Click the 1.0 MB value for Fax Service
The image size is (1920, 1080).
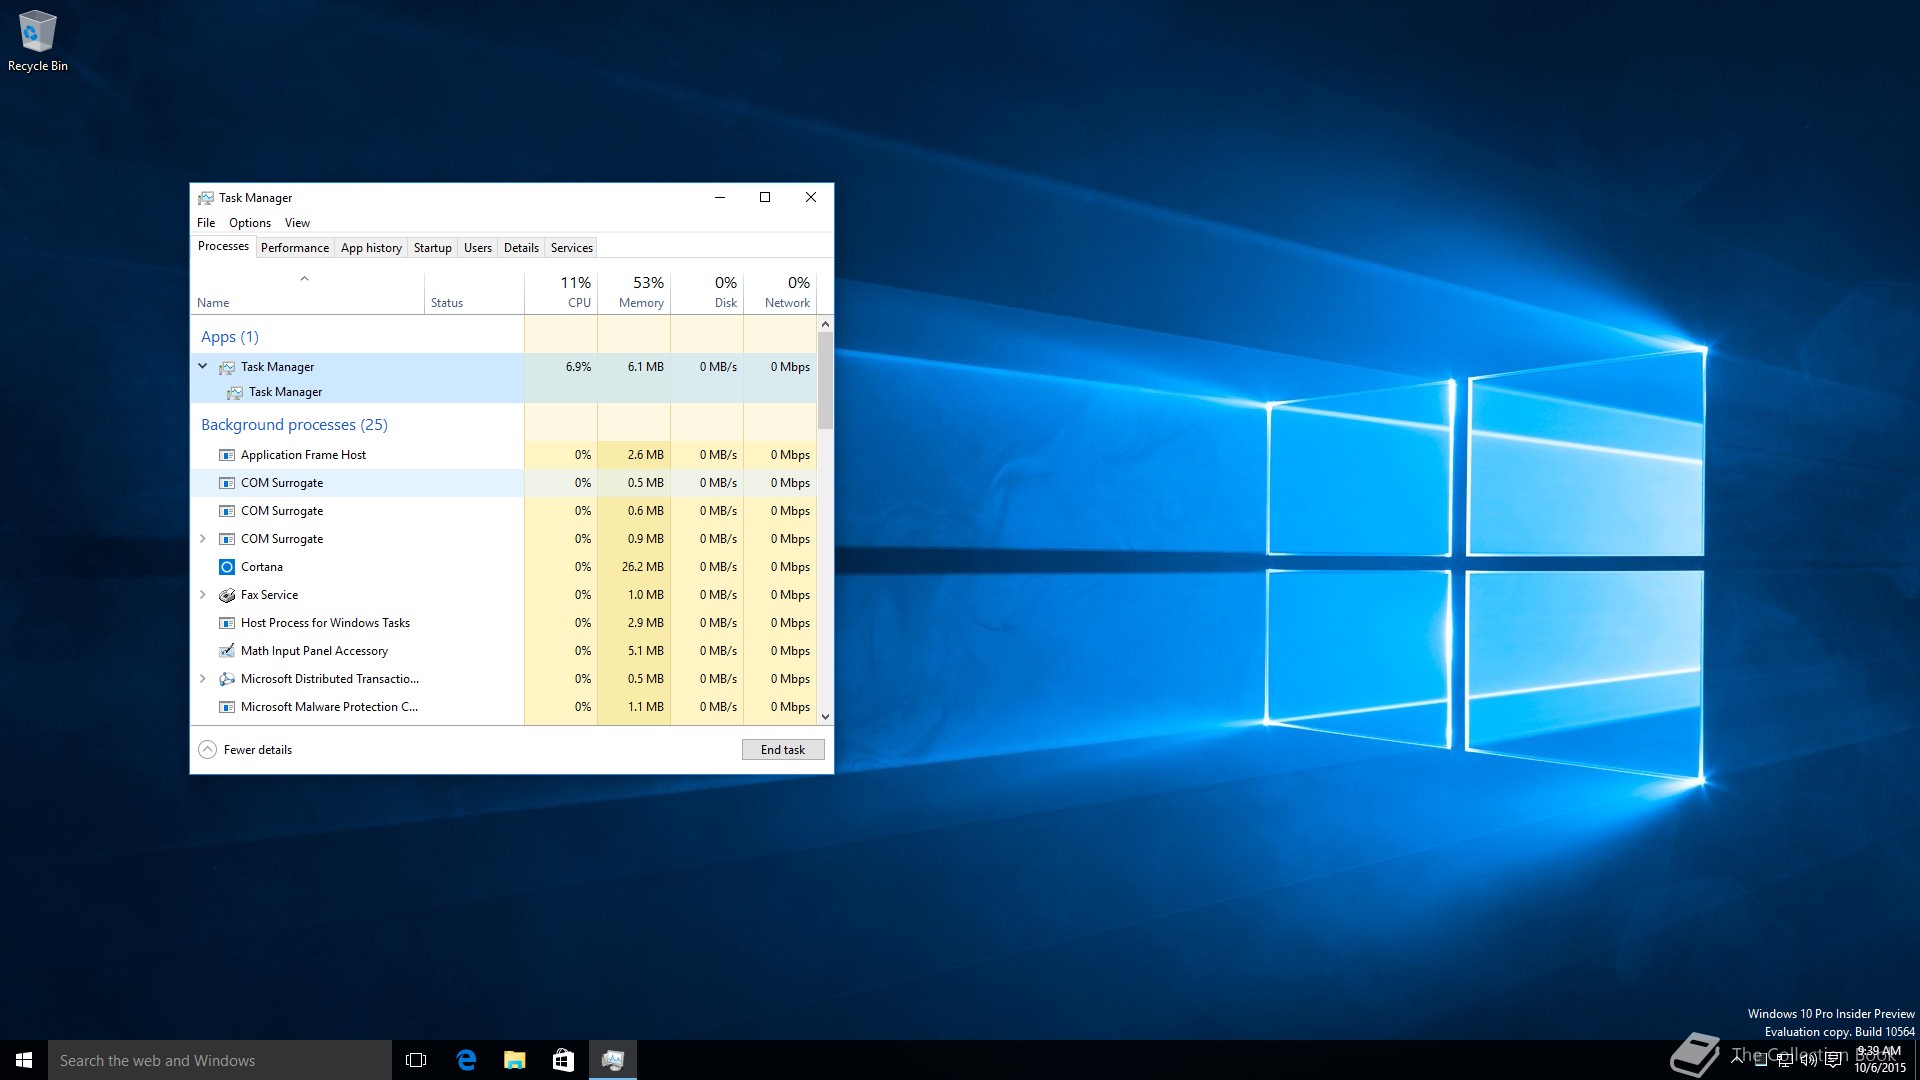click(646, 595)
